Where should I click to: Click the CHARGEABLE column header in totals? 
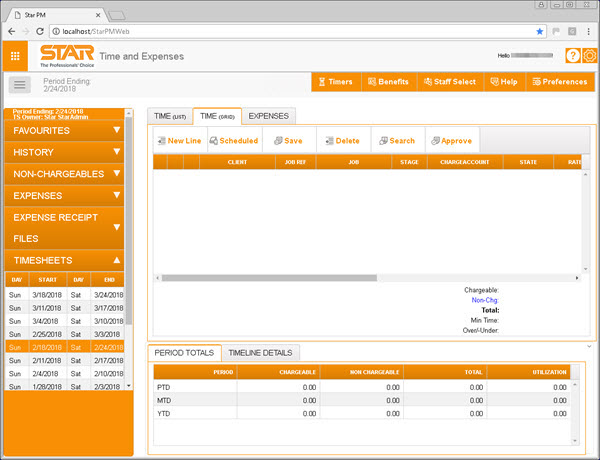278,372
